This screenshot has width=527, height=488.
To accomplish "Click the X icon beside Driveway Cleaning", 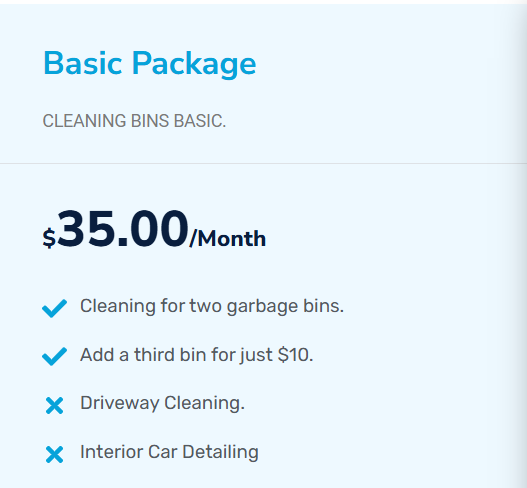I will pos(54,406).
